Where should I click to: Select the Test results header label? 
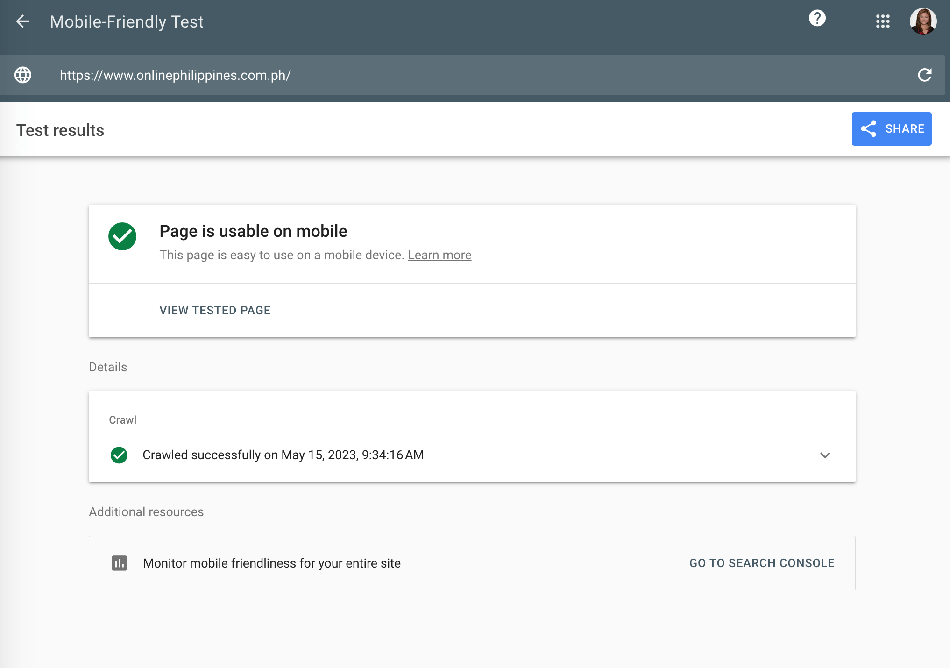(x=59, y=129)
